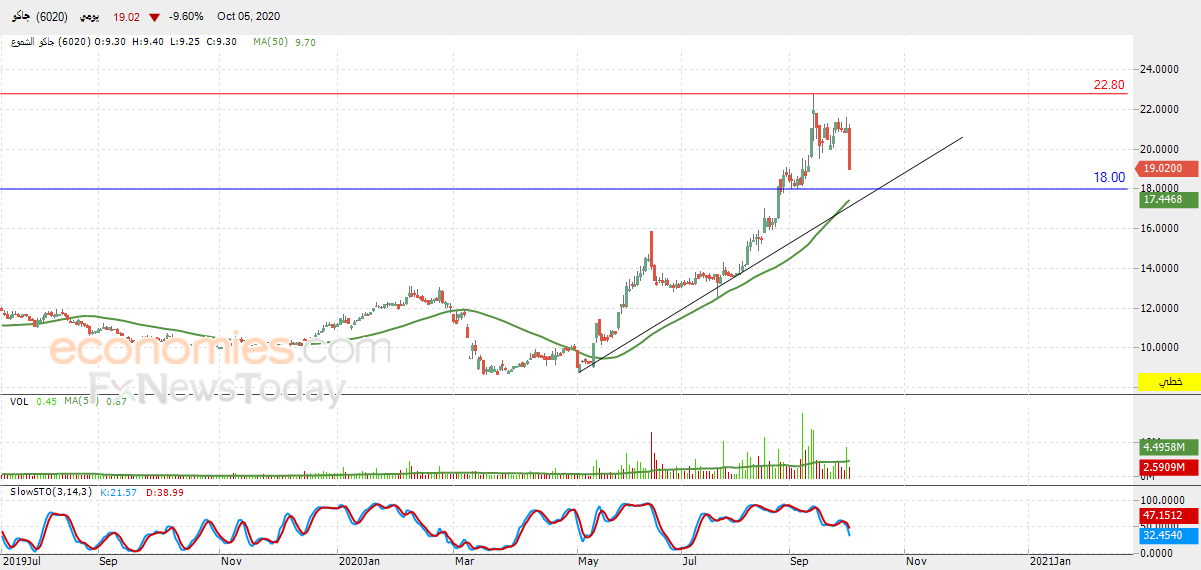Click the green 17.4468 moving average tag
The image size is (1201, 570).
1165,200
